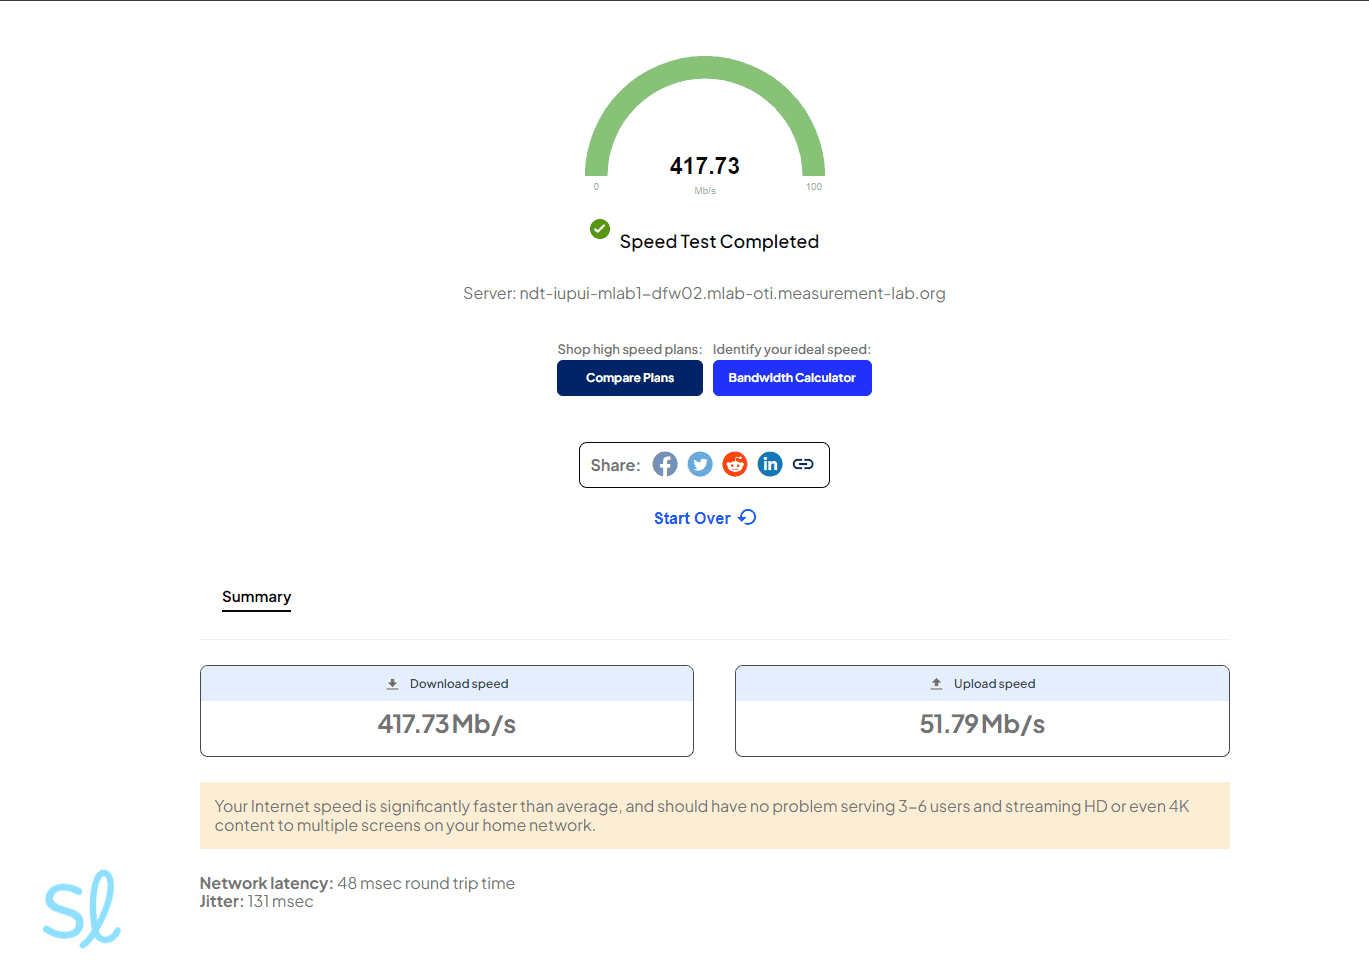Open the Bandwidth Calculator

tap(792, 378)
